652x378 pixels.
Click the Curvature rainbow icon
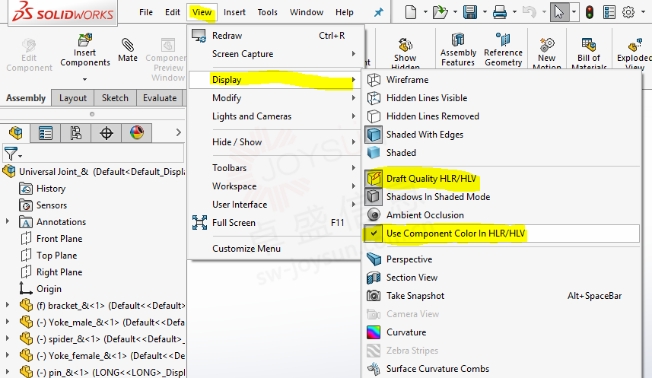373,332
